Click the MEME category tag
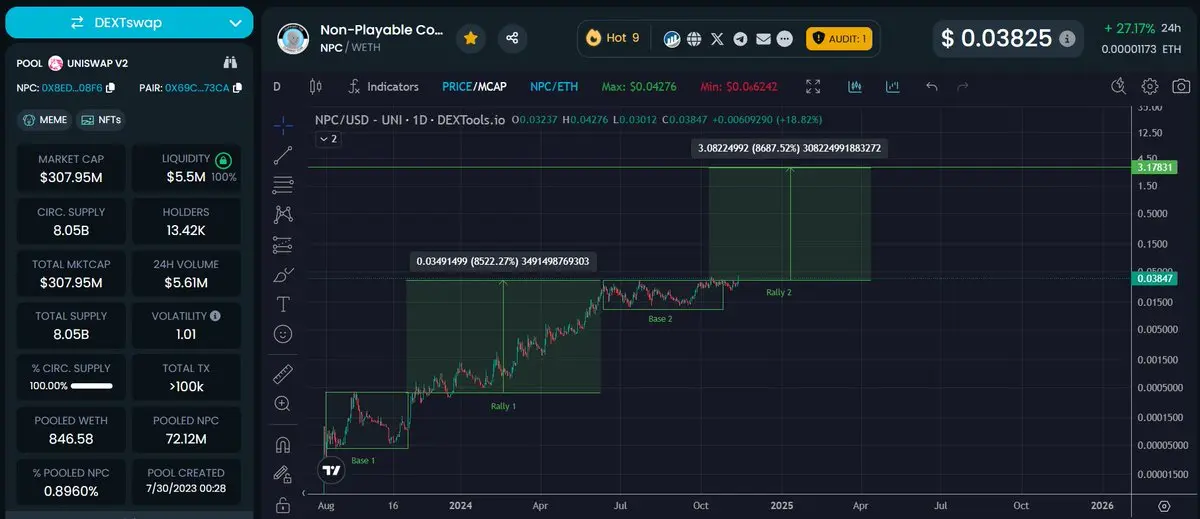This screenshot has width=1200, height=519. coord(44,120)
